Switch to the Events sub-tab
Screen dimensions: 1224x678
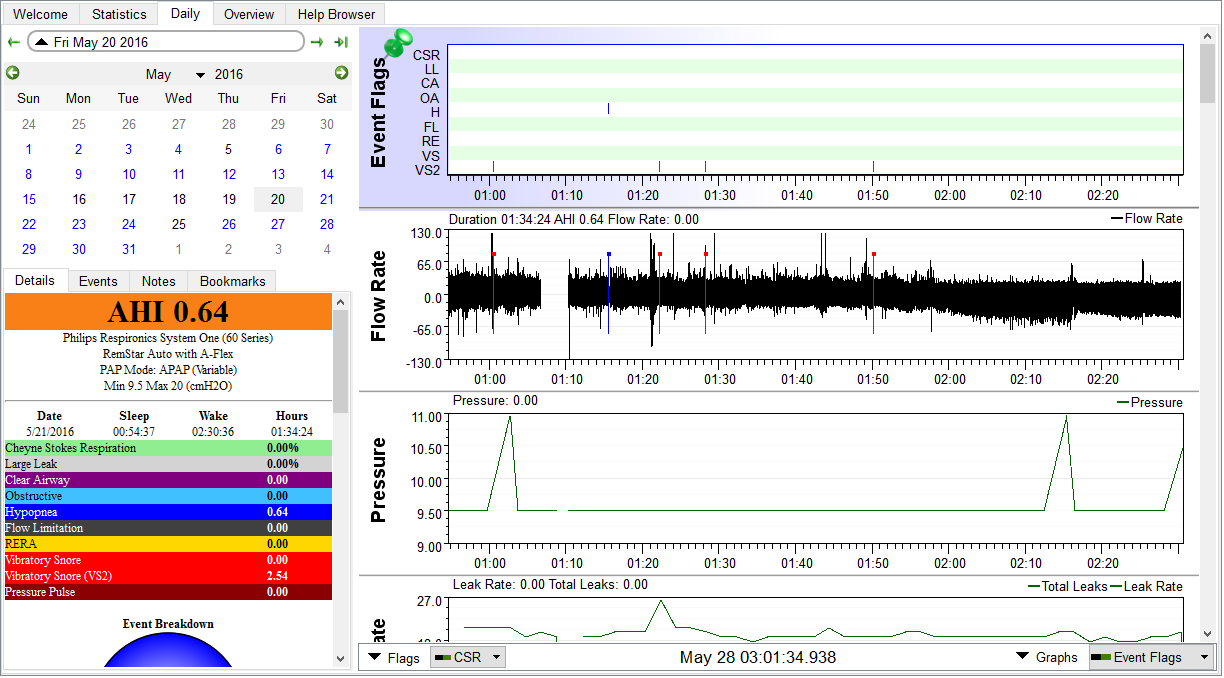tap(98, 281)
